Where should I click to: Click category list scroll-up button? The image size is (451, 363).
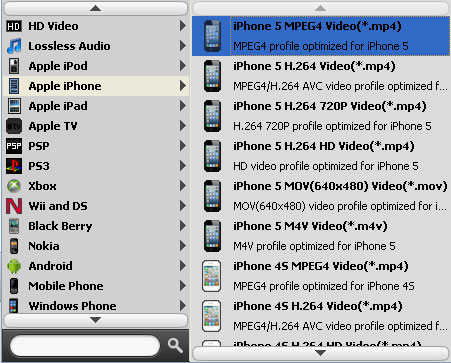(x=95, y=8)
